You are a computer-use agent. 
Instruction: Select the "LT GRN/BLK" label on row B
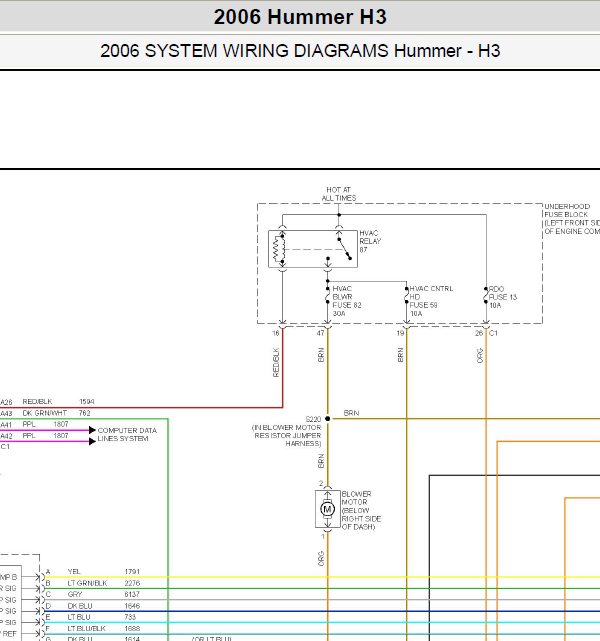[x=87, y=583]
